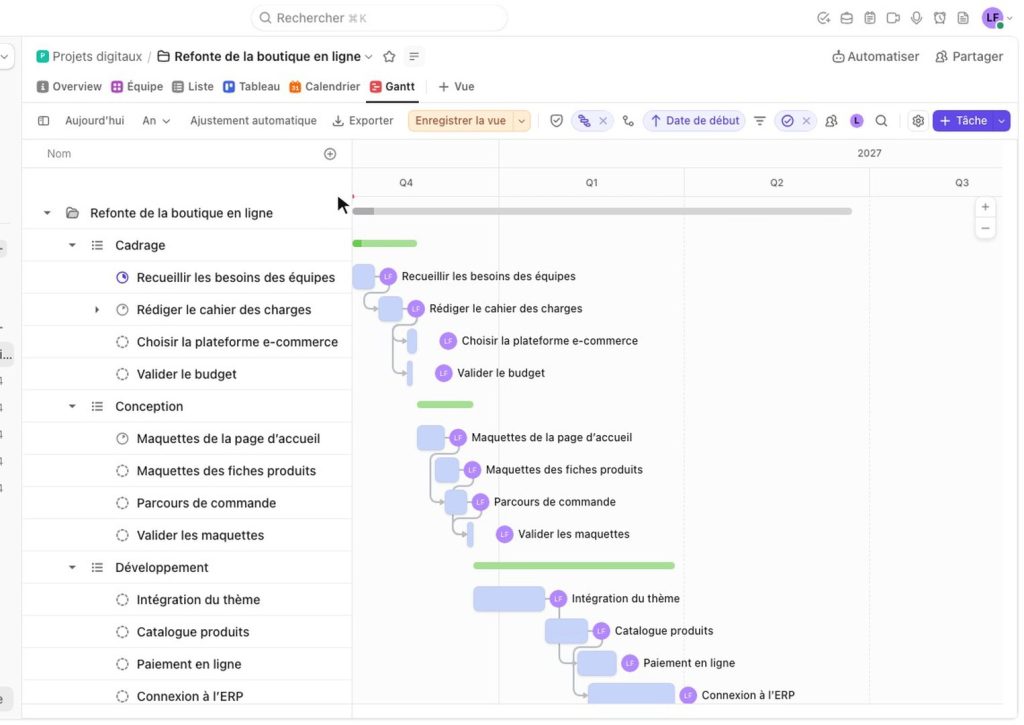Click Ajustement automatique
This screenshot has height=725, width=1024.
(253, 121)
